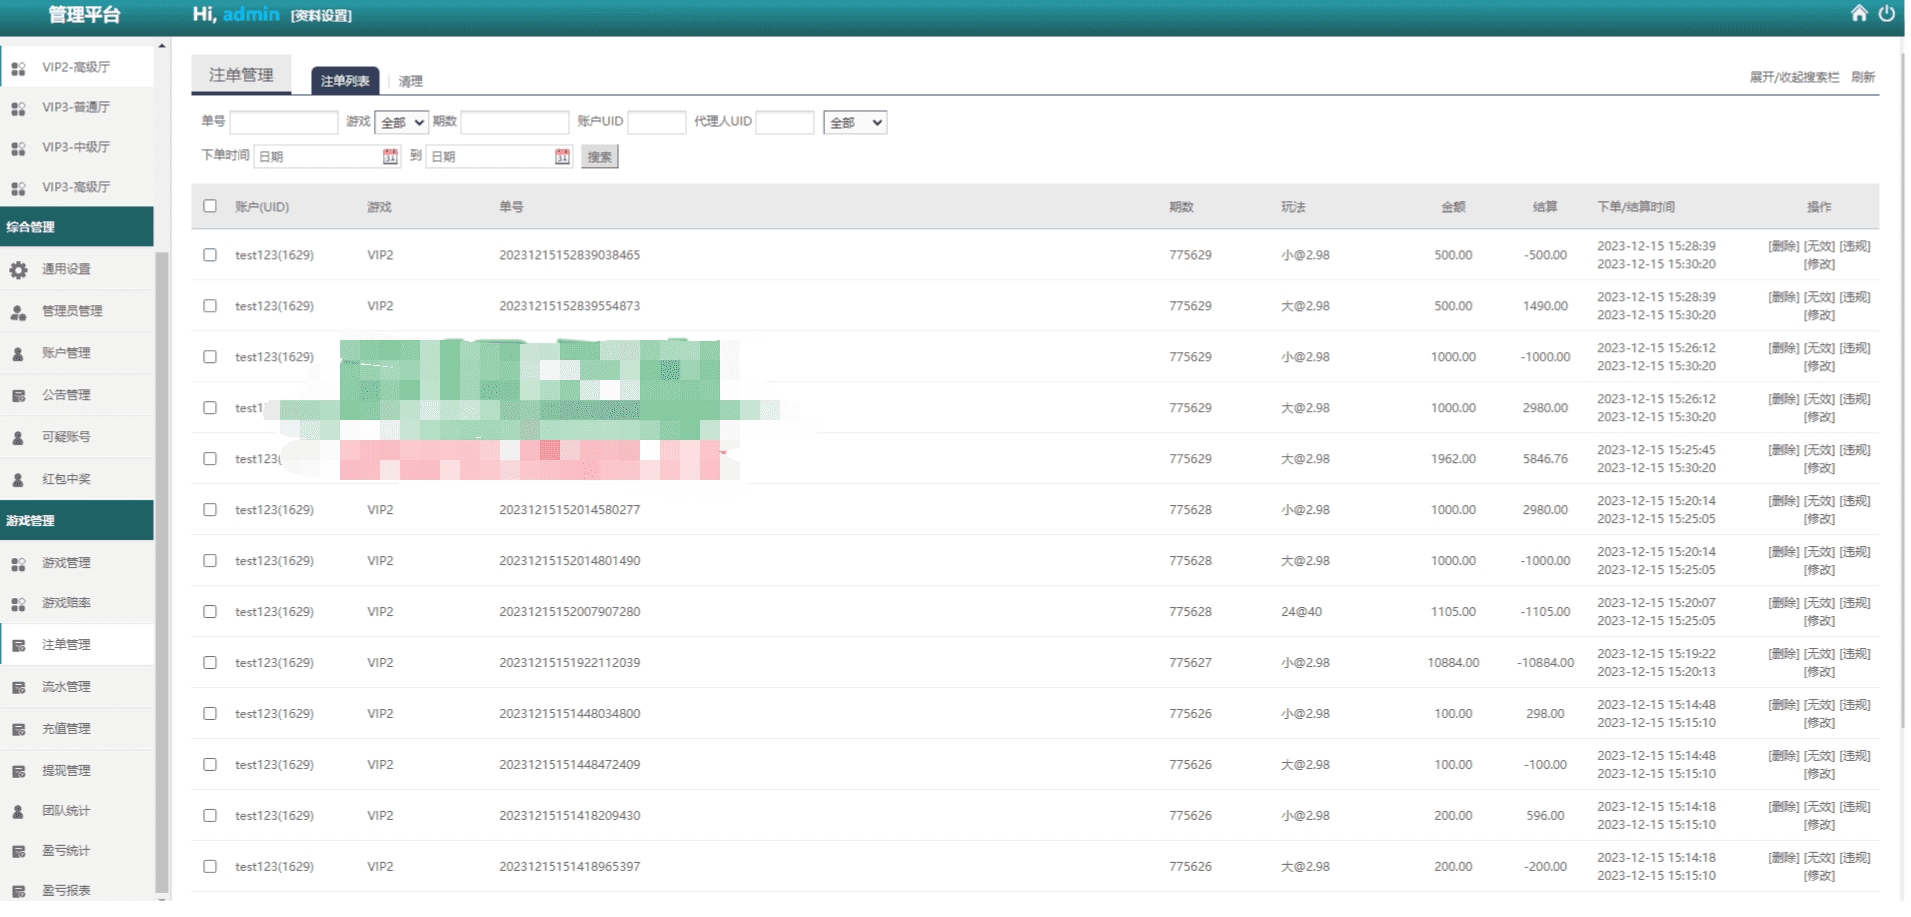Click the power logout icon
Viewport: 1911px width, 917px height.
(x=1886, y=13)
